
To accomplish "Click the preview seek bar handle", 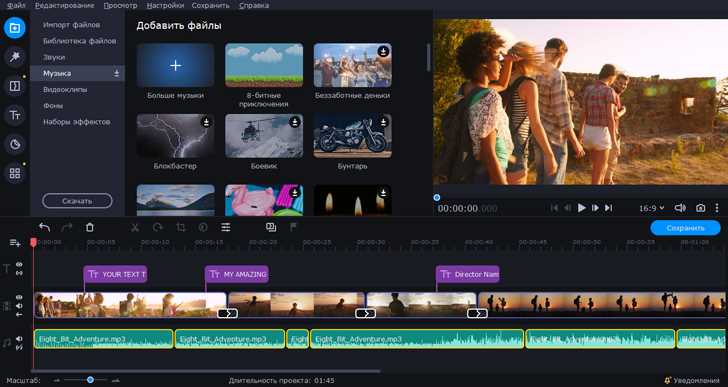I will point(436,198).
